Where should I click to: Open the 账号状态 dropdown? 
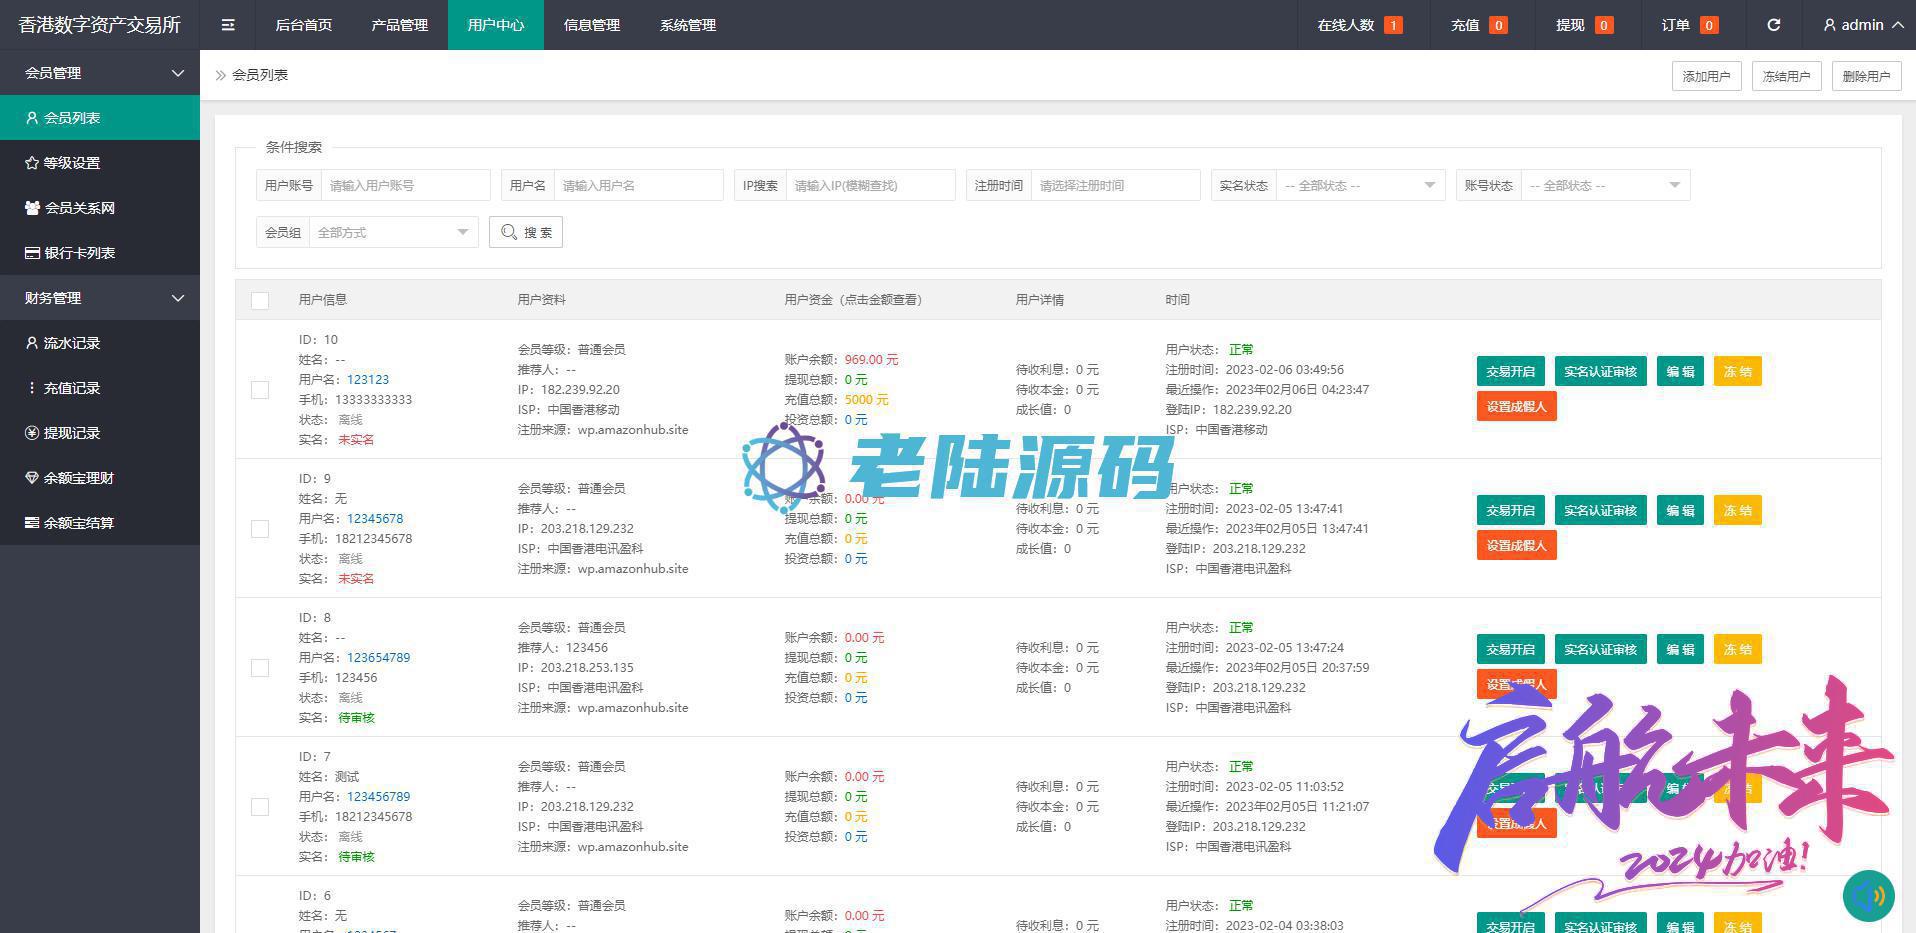(x=1605, y=185)
